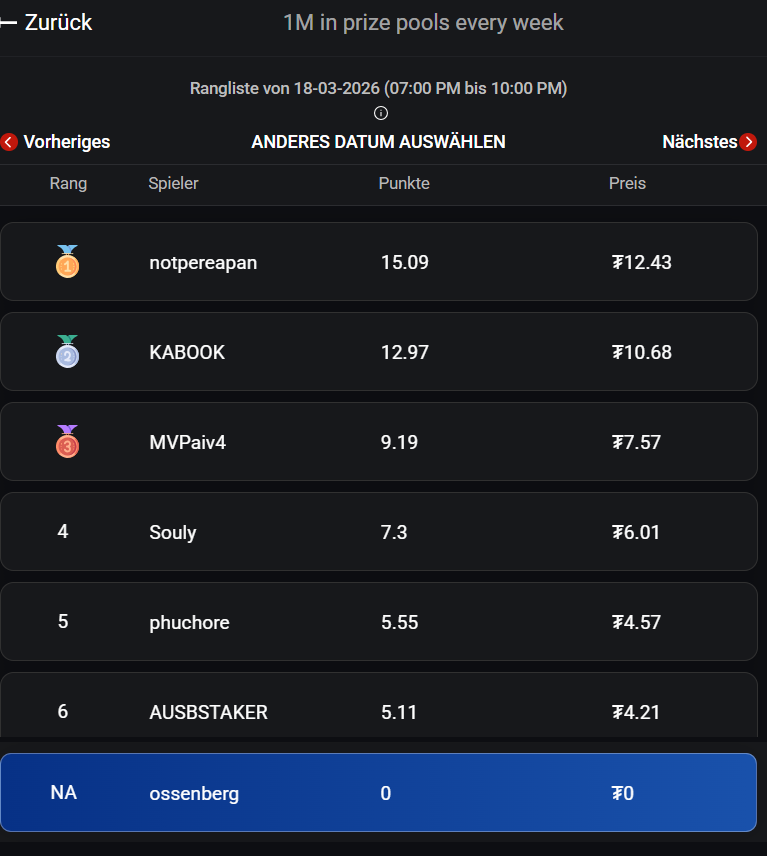Click the gold first-place medal icon
The width and height of the screenshot is (767, 856).
[x=68, y=261]
